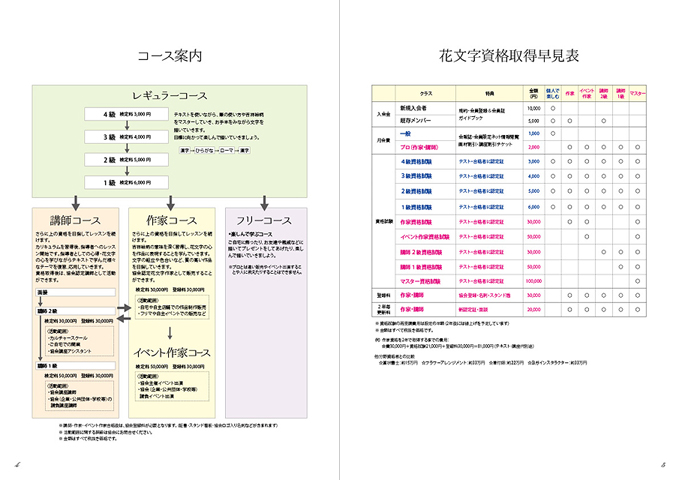Click the '講師1級' box in 講師コース
This screenshot has height=480, width=679.
point(76,366)
